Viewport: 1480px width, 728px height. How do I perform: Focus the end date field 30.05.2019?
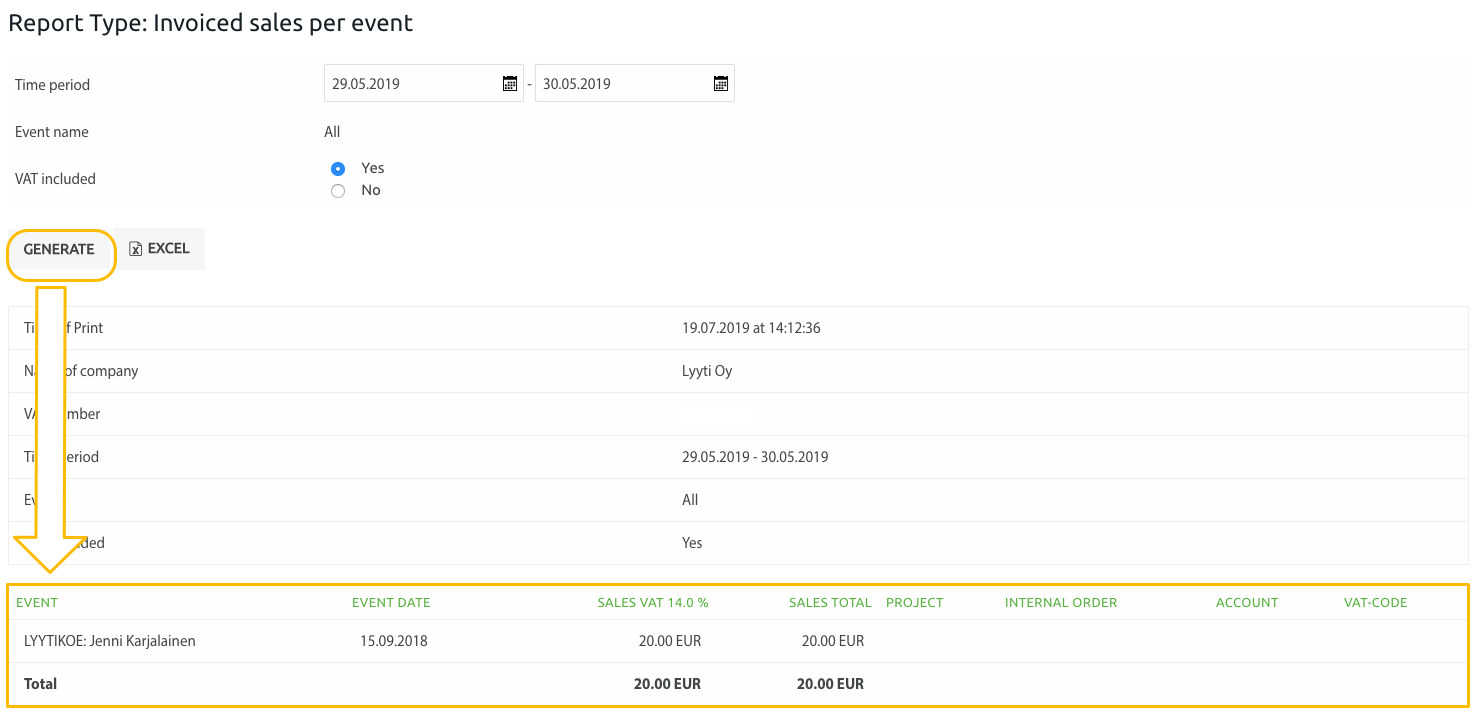pyautogui.click(x=635, y=84)
